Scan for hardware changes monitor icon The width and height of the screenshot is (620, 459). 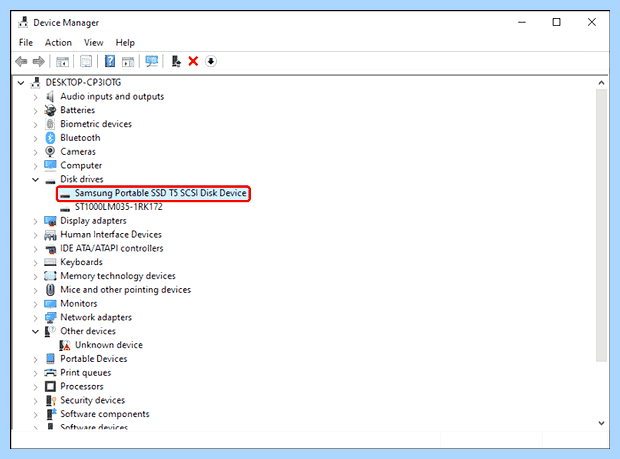click(x=152, y=61)
